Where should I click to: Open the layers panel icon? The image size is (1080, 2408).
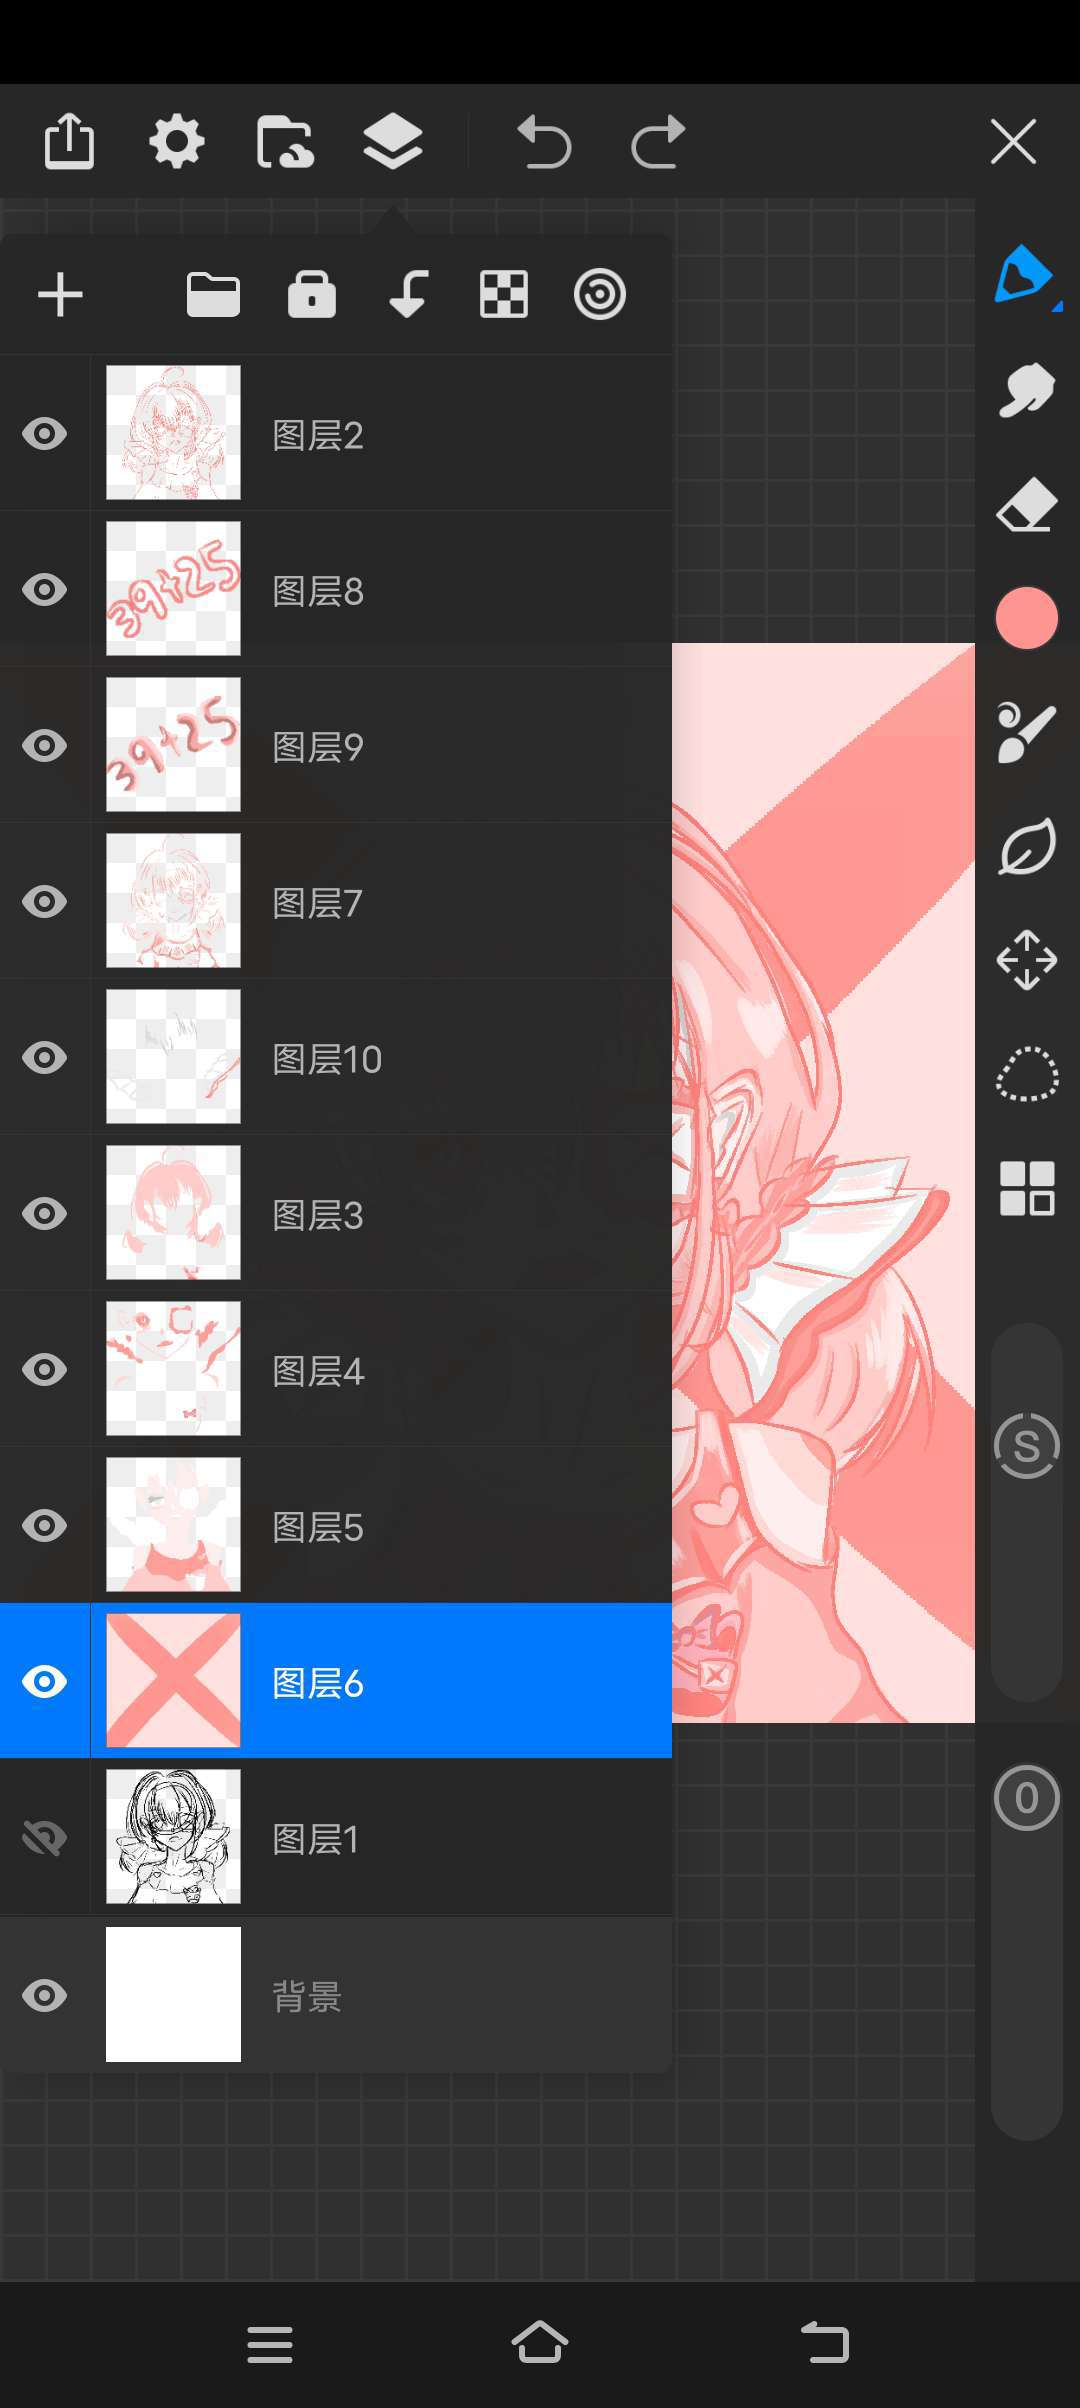pos(393,141)
